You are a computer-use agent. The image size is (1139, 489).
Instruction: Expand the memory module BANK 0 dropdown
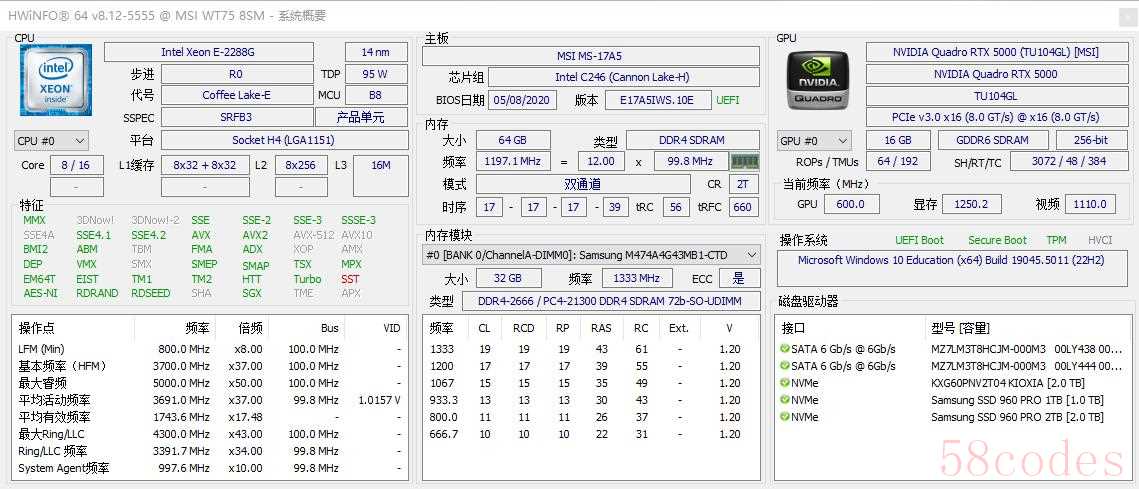[590, 256]
